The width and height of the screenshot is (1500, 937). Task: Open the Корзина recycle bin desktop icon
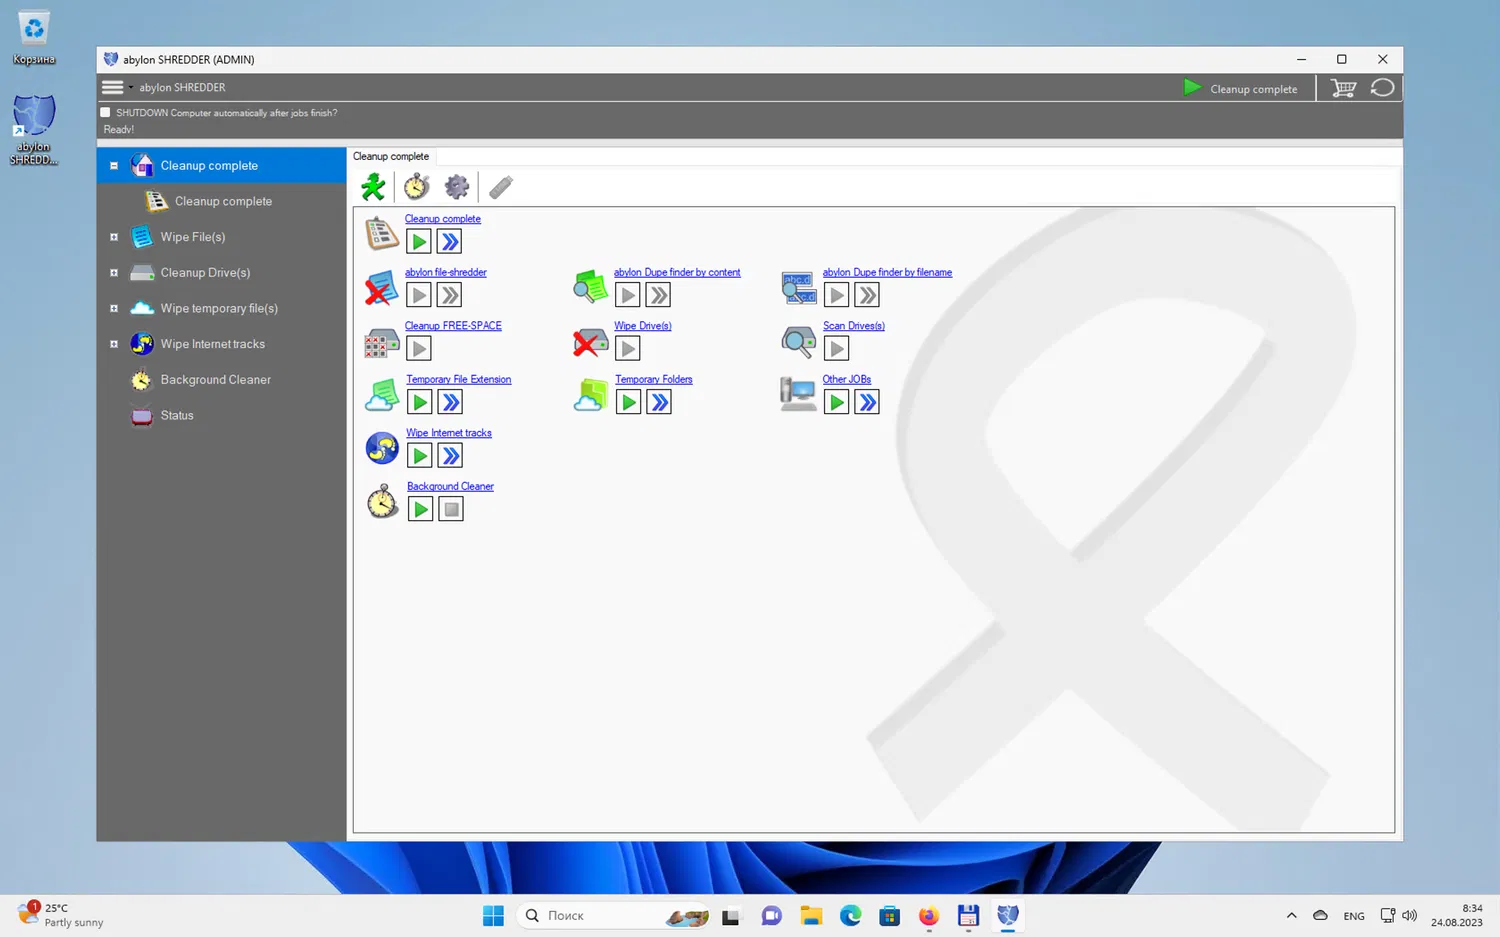coord(34,38)
